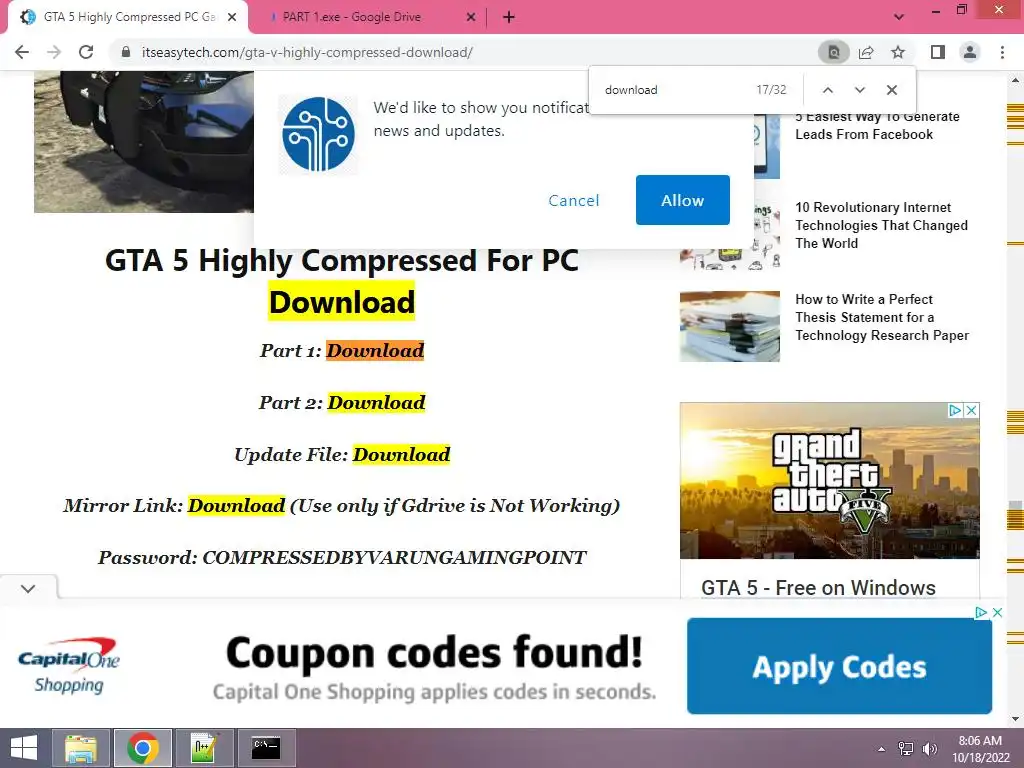
Task: Open the network tray icon
Action: point(906,749)
